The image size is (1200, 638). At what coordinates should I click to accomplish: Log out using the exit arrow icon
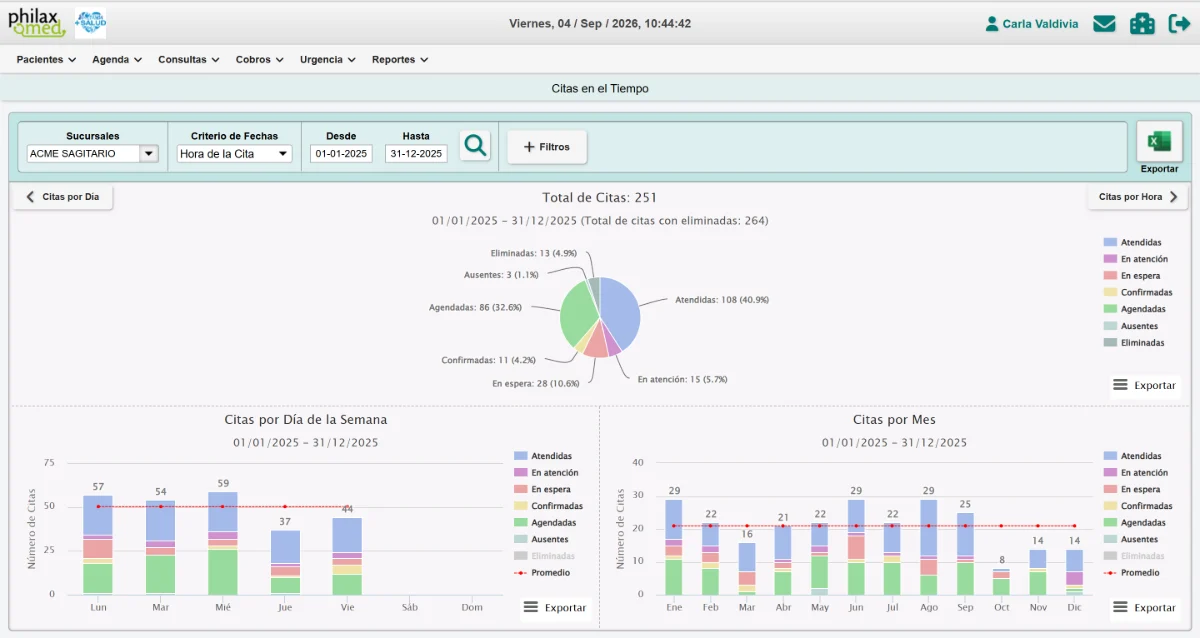click(1179, 24)
